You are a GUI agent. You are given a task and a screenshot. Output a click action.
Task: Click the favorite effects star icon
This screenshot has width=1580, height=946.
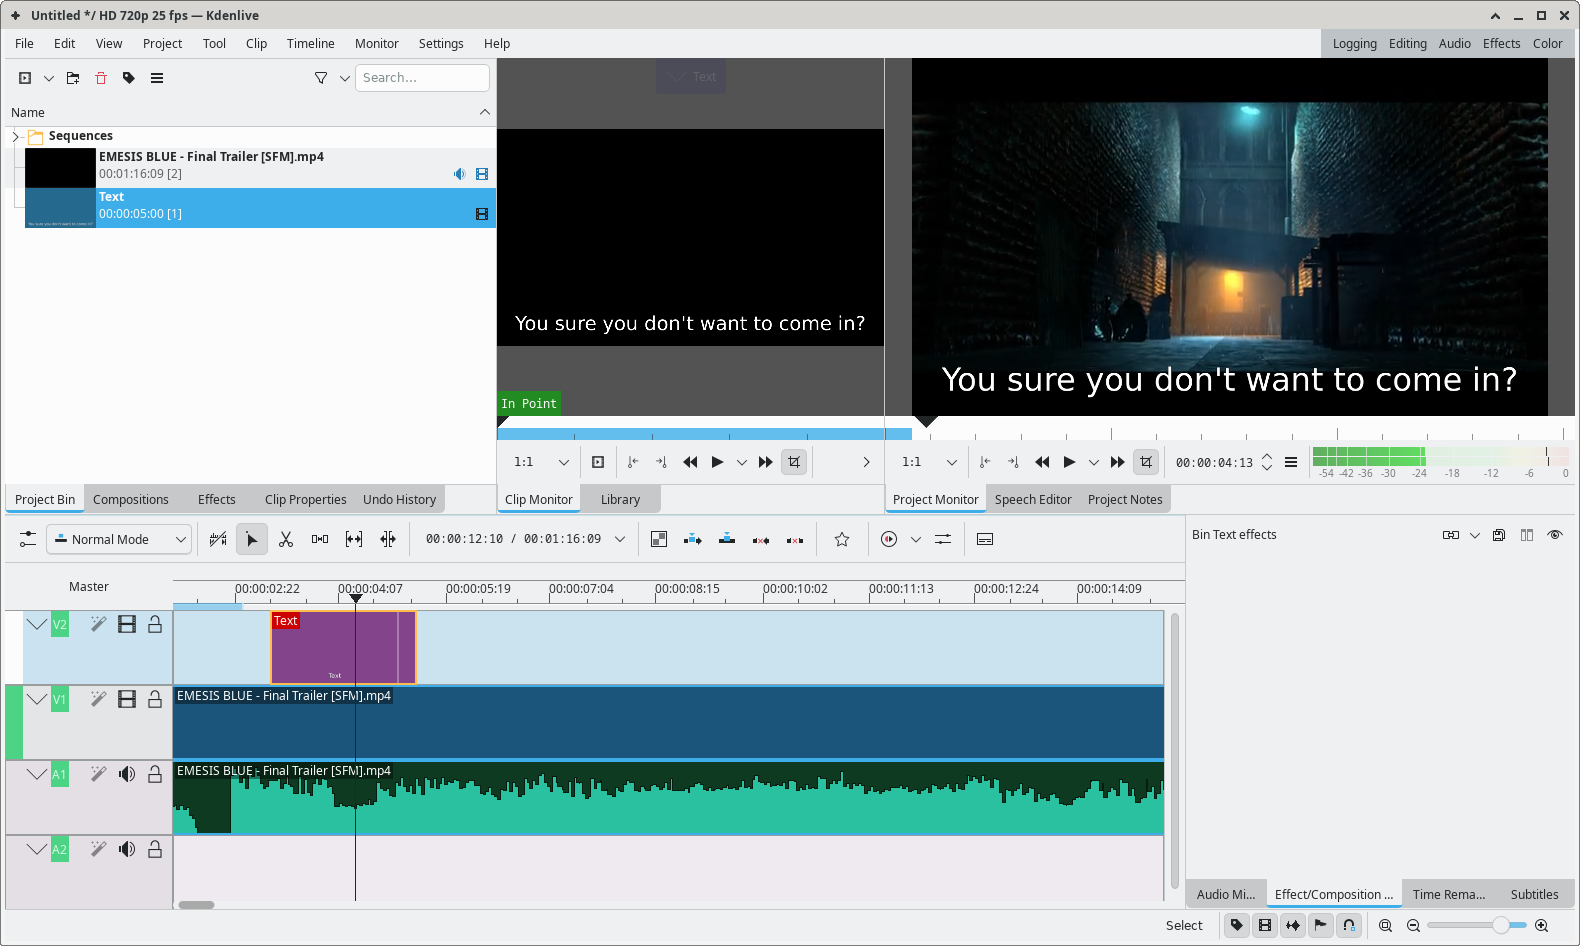click(842, 539)
